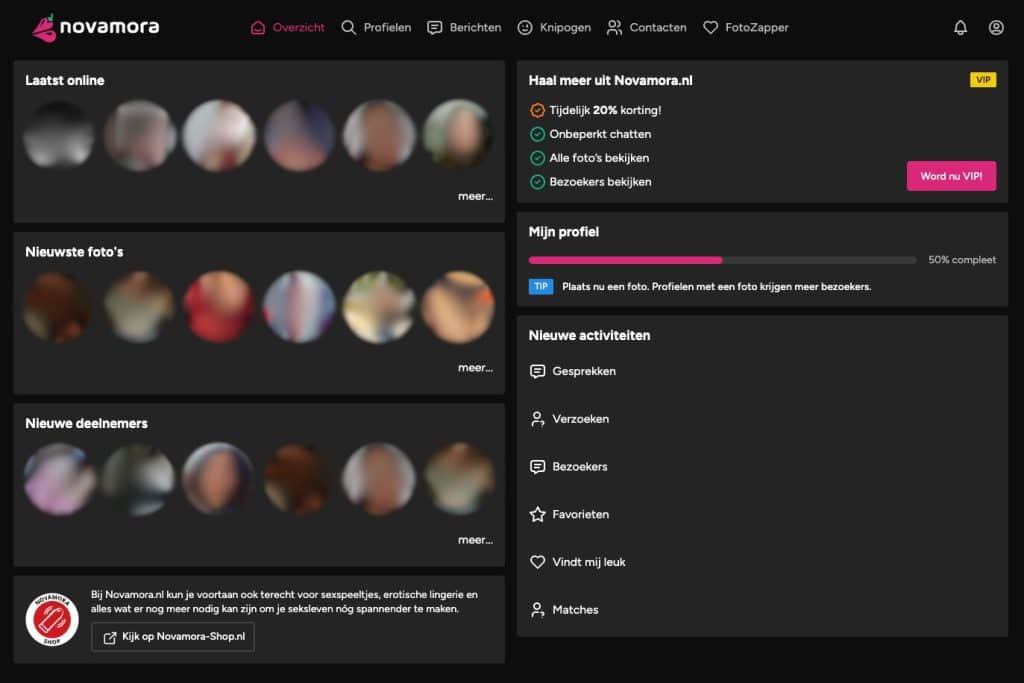Open the Overzicht home icon
1024x683 pixels.
click(x=258, y=27)
